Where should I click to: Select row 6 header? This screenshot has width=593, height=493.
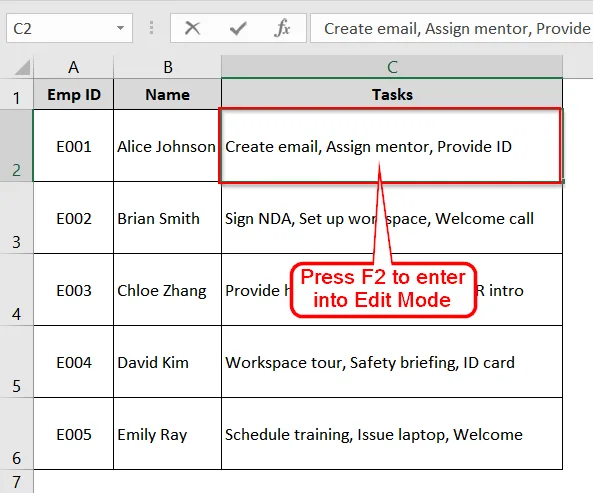tap(16, 434)
